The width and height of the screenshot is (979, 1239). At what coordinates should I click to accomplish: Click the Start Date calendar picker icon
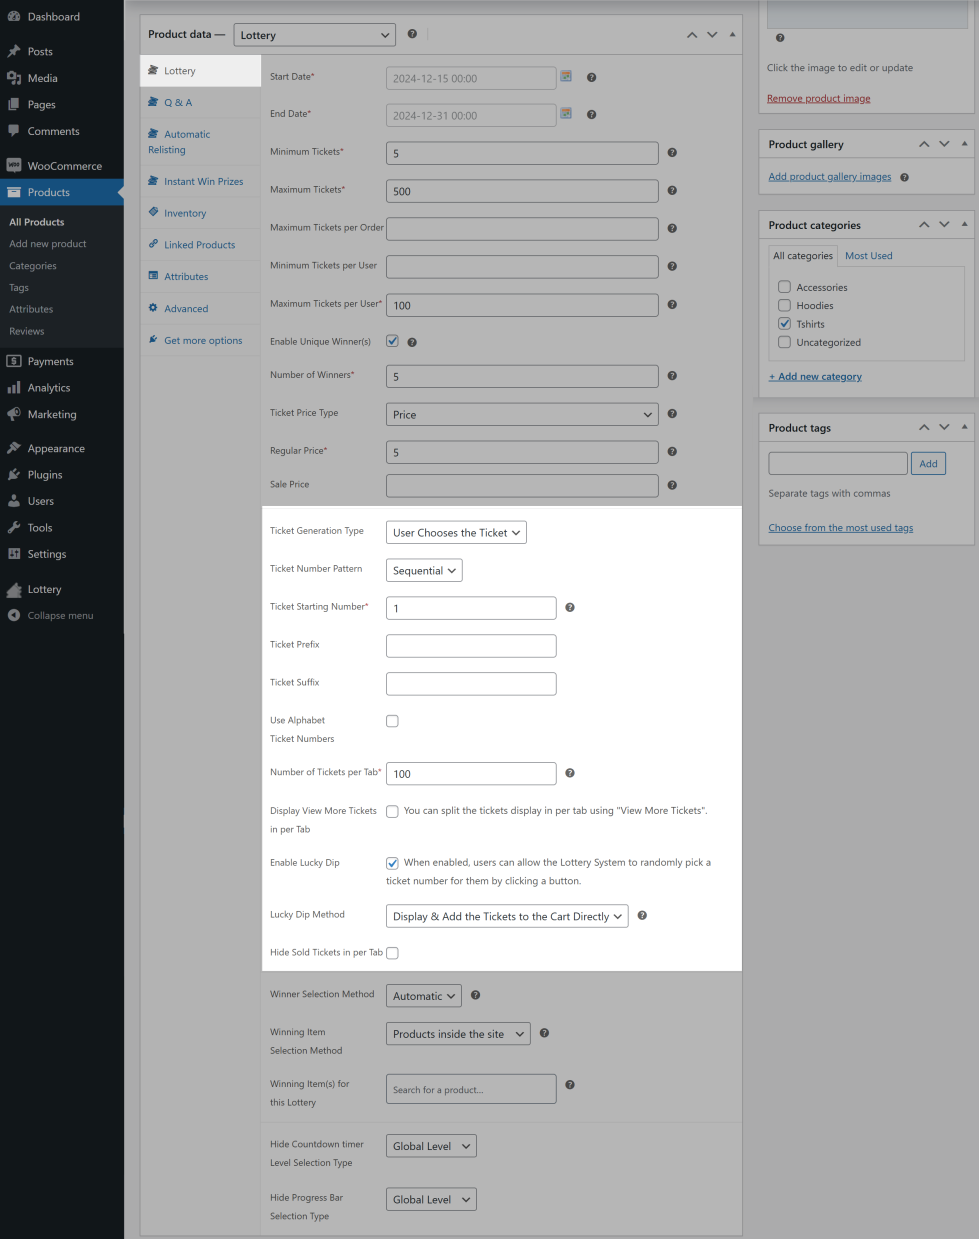(x=566, y=76)
